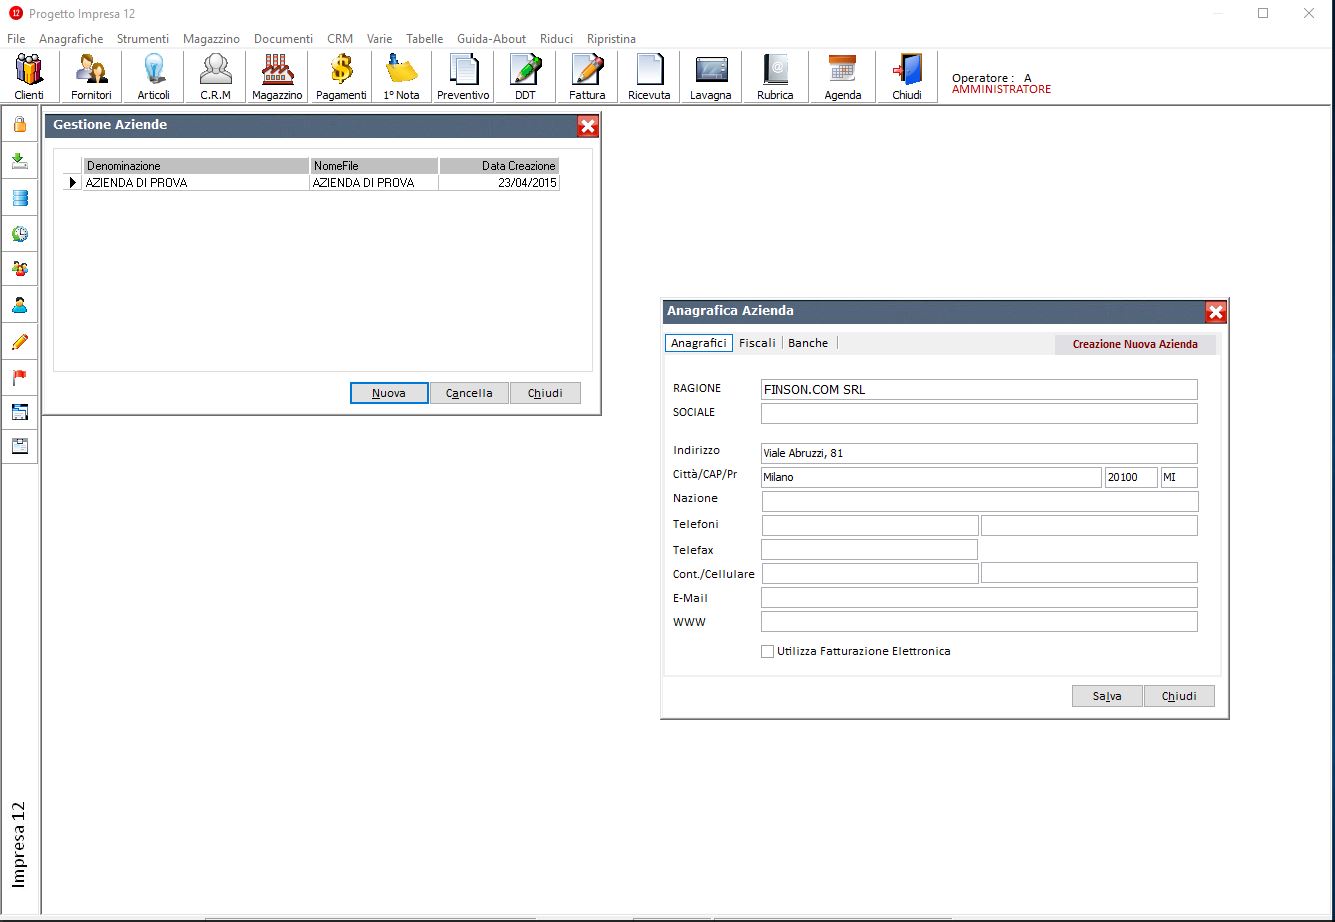Image resolution: width=1335 pixels, height=922 pixels.
Task: Switch to the Banche tab
Action: [x=808, y=343]
